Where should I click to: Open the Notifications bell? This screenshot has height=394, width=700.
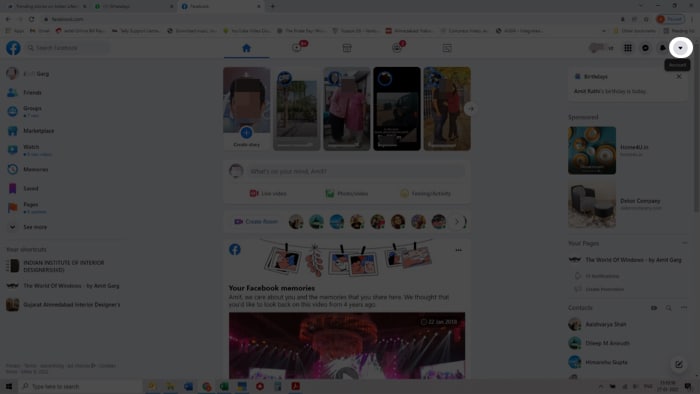point(662,48)
